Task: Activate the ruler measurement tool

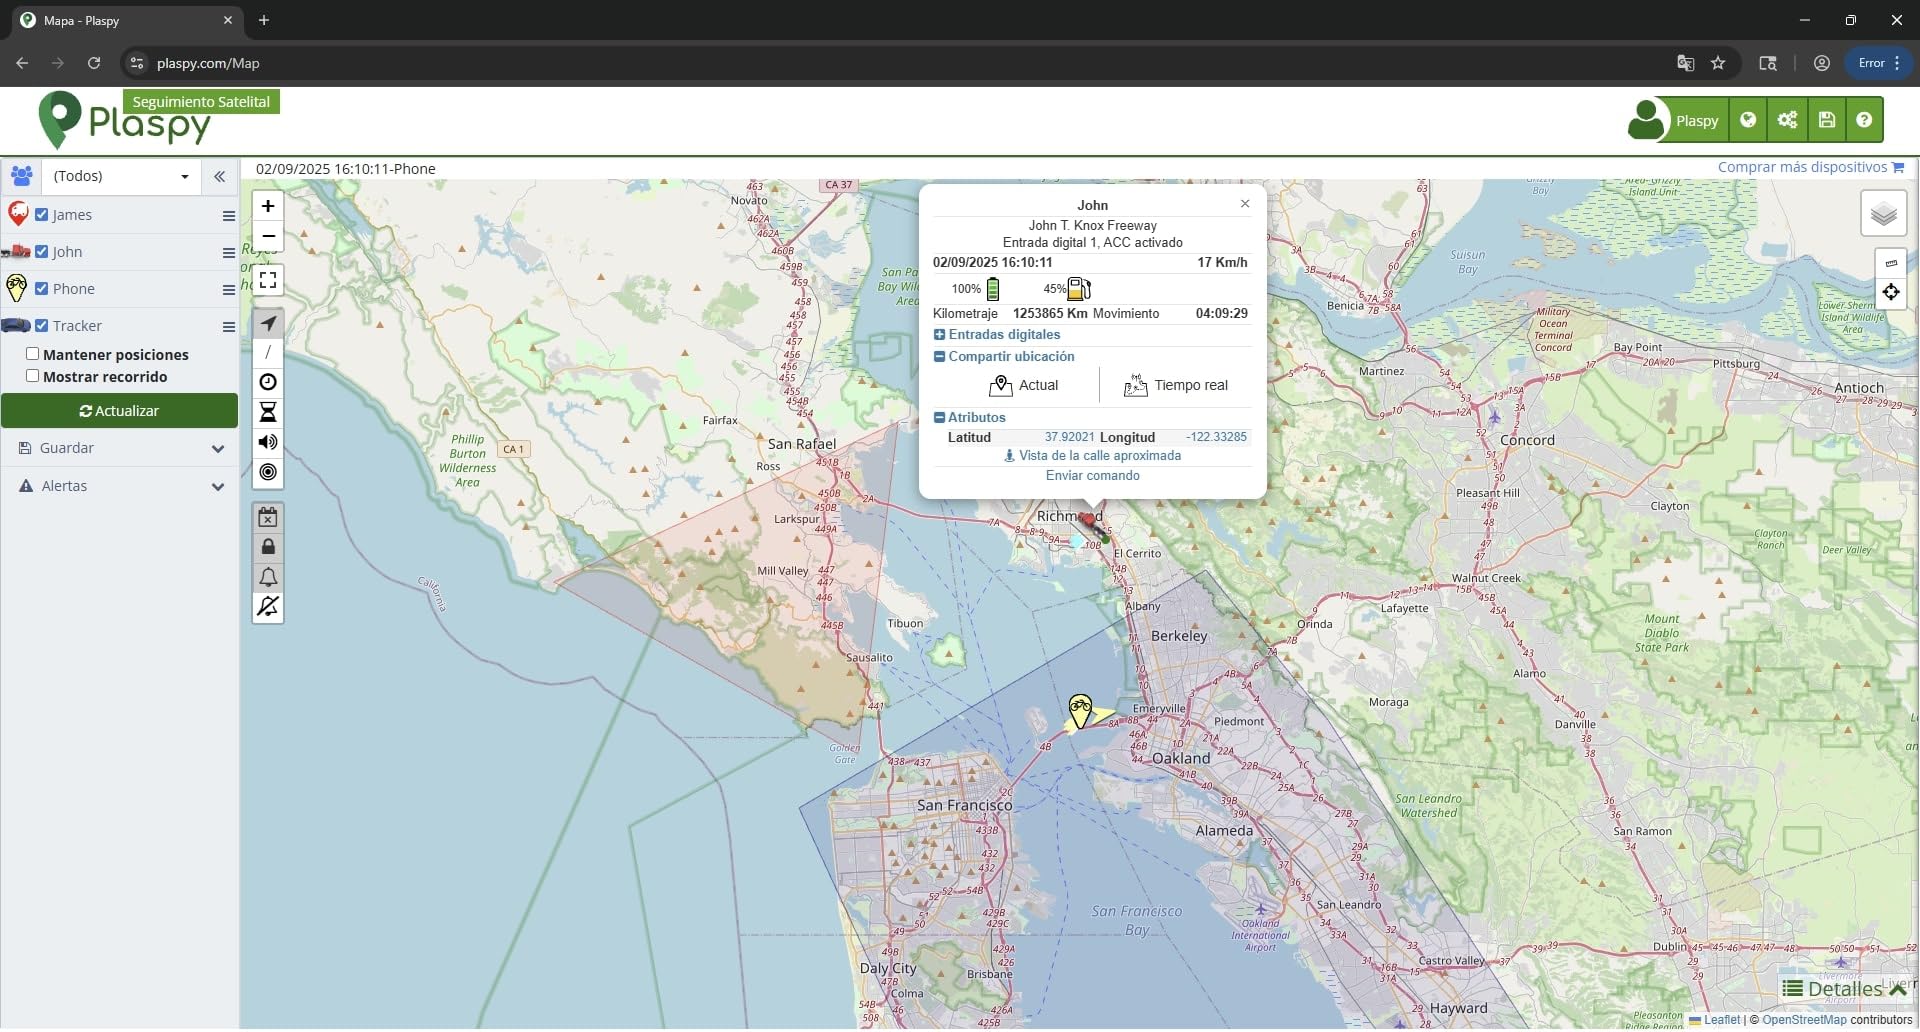Action: point(1891,263)
